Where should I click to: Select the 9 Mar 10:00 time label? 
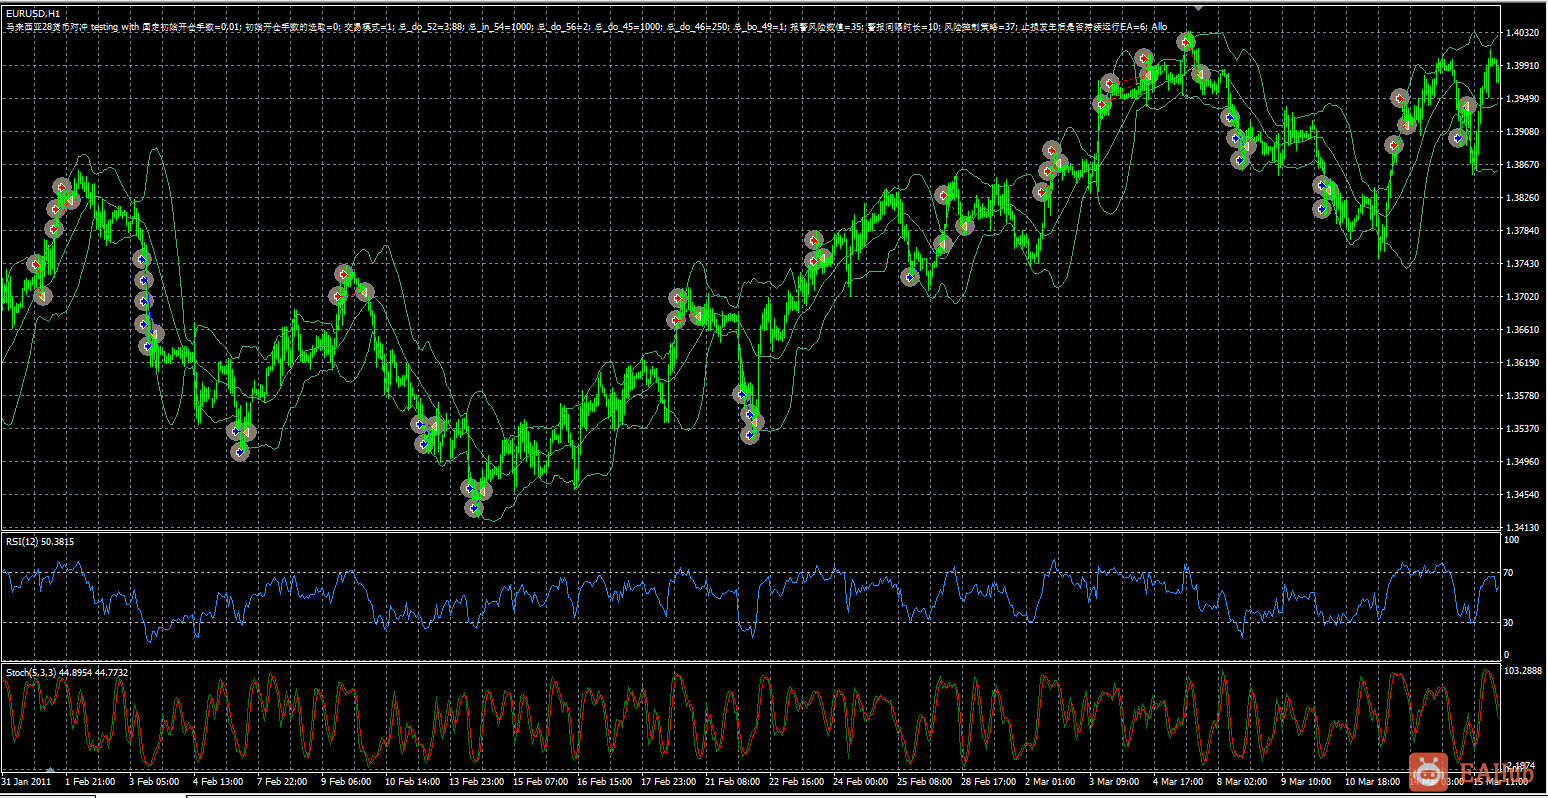tap(1306, 781)
